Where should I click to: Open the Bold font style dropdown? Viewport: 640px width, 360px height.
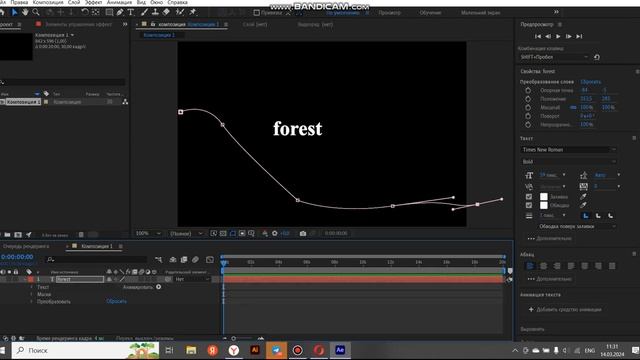[x=569, y=162]
